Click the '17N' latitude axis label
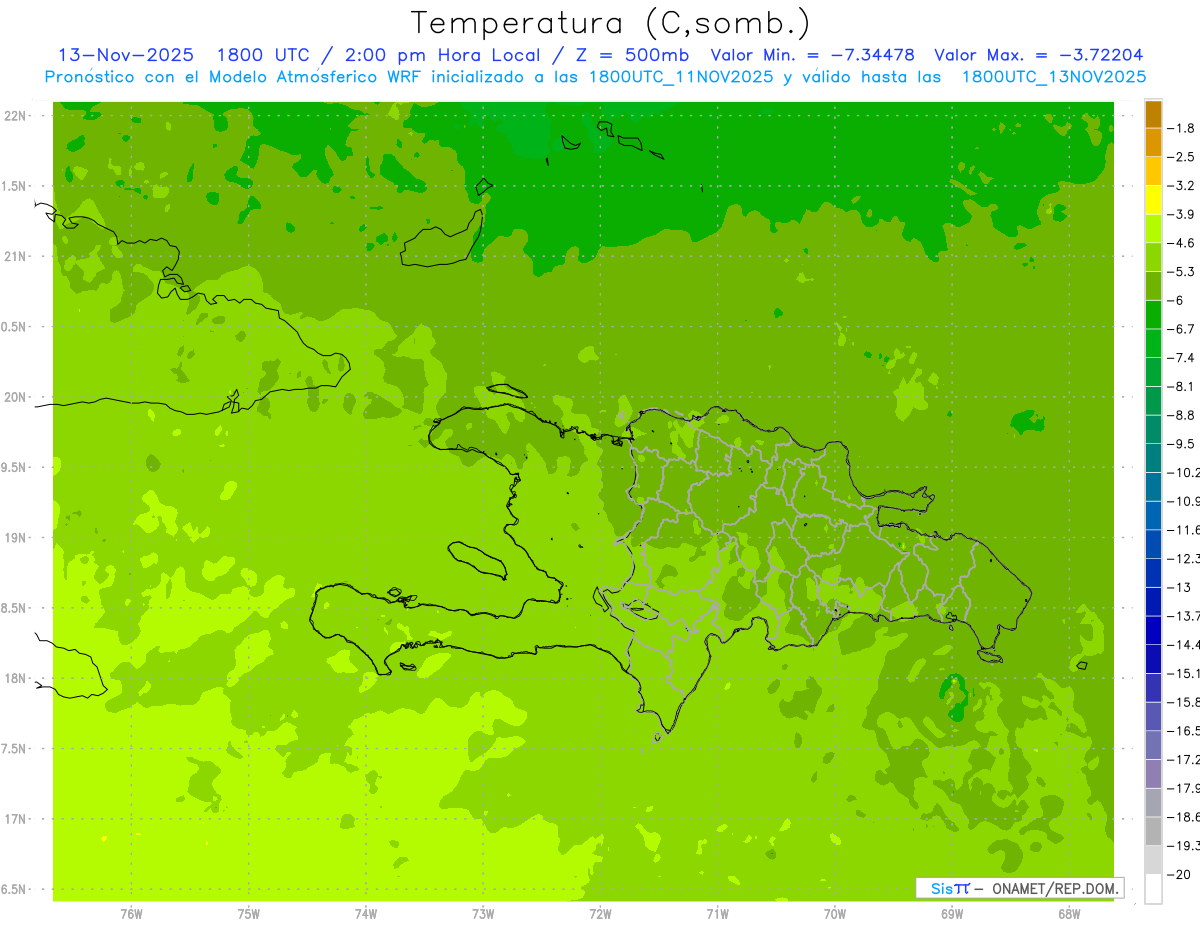The height and width of the screenshot is (927, 1200). coord(14,819)
